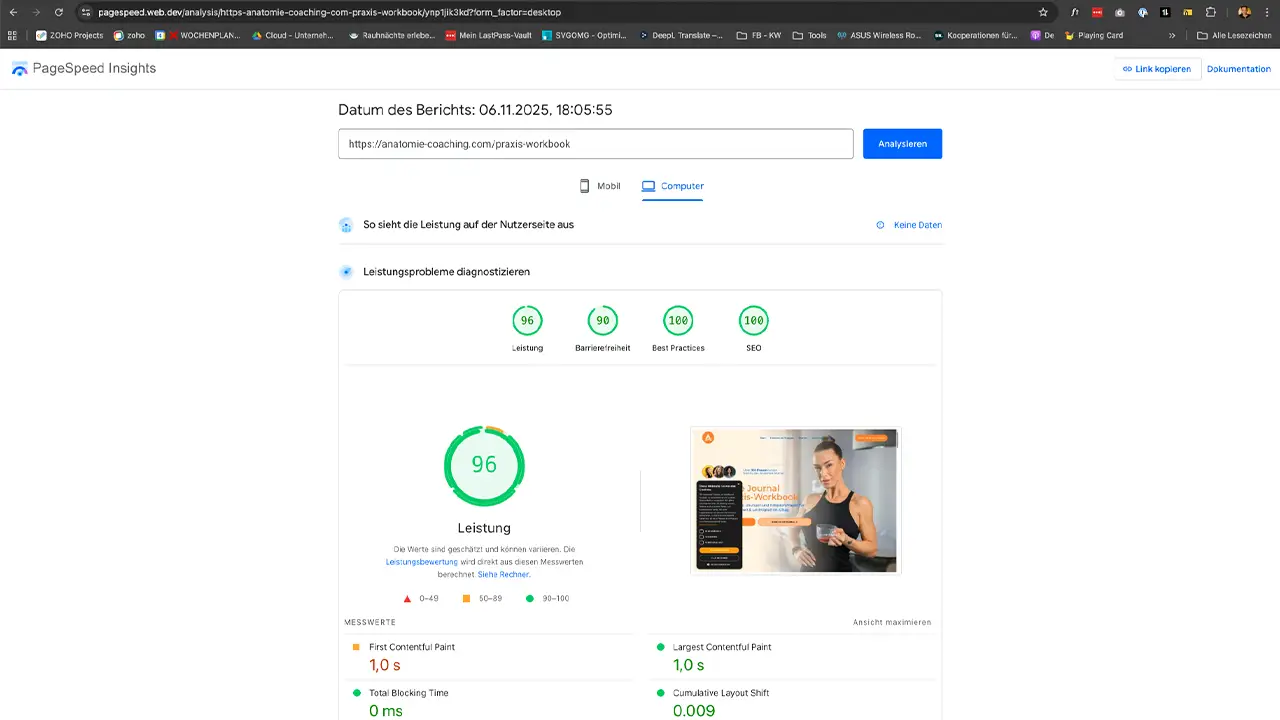The height and width of the screenshot is (720, 1280).
Task: Click the pulse icon beside Leistungsprobleme diagnostizieren
Action: click(346, 271)
